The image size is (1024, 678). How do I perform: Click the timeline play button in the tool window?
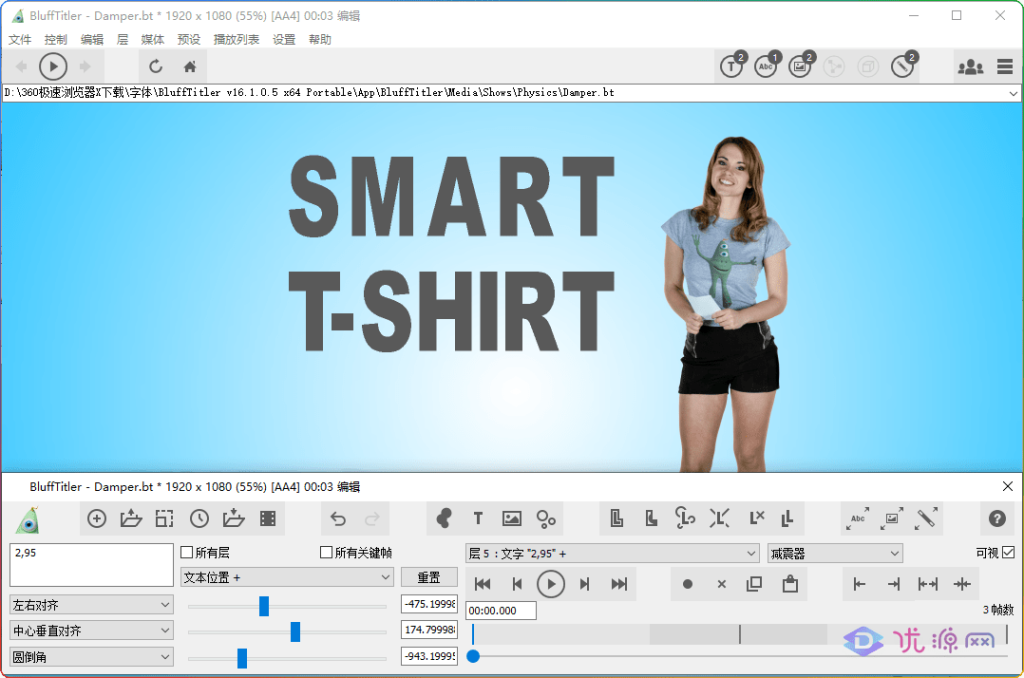(551, 584)
